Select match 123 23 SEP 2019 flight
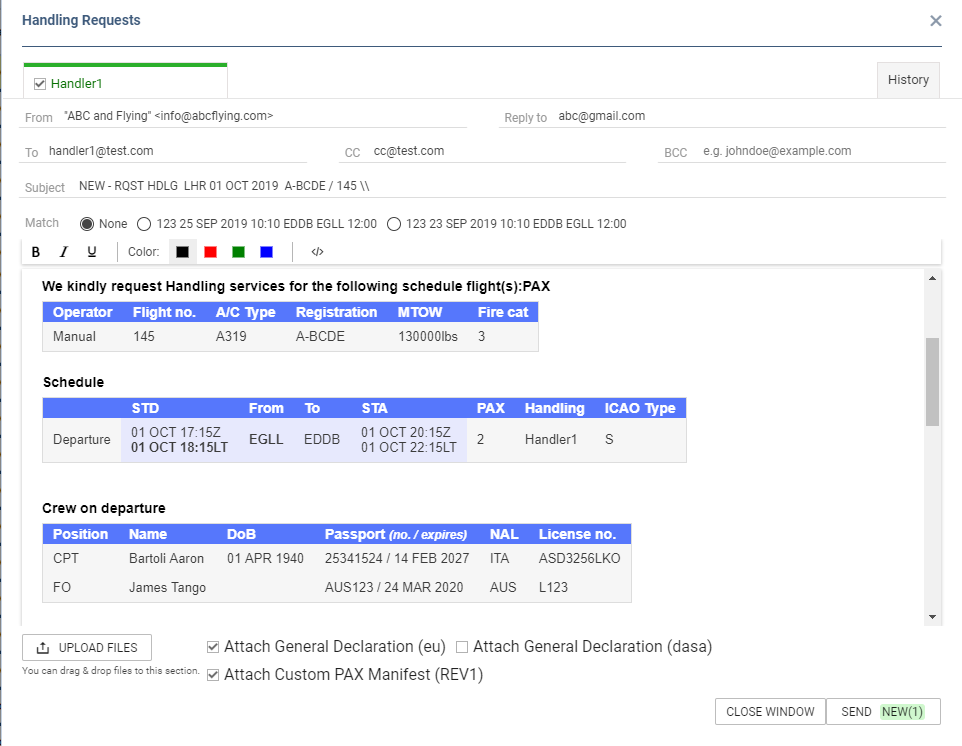 394,224
